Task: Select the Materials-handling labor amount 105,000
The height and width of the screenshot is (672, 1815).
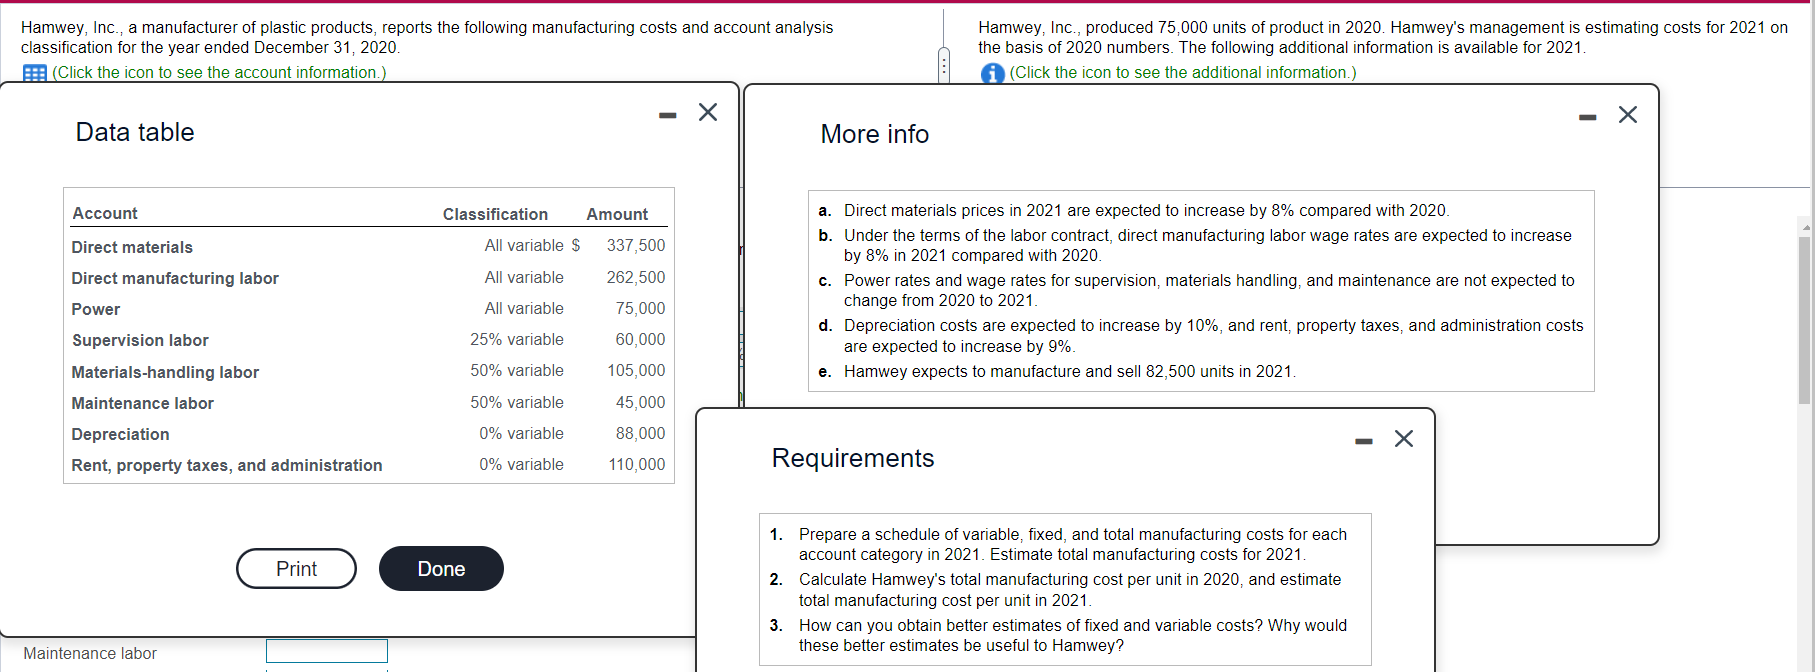Action: (636, 370)
